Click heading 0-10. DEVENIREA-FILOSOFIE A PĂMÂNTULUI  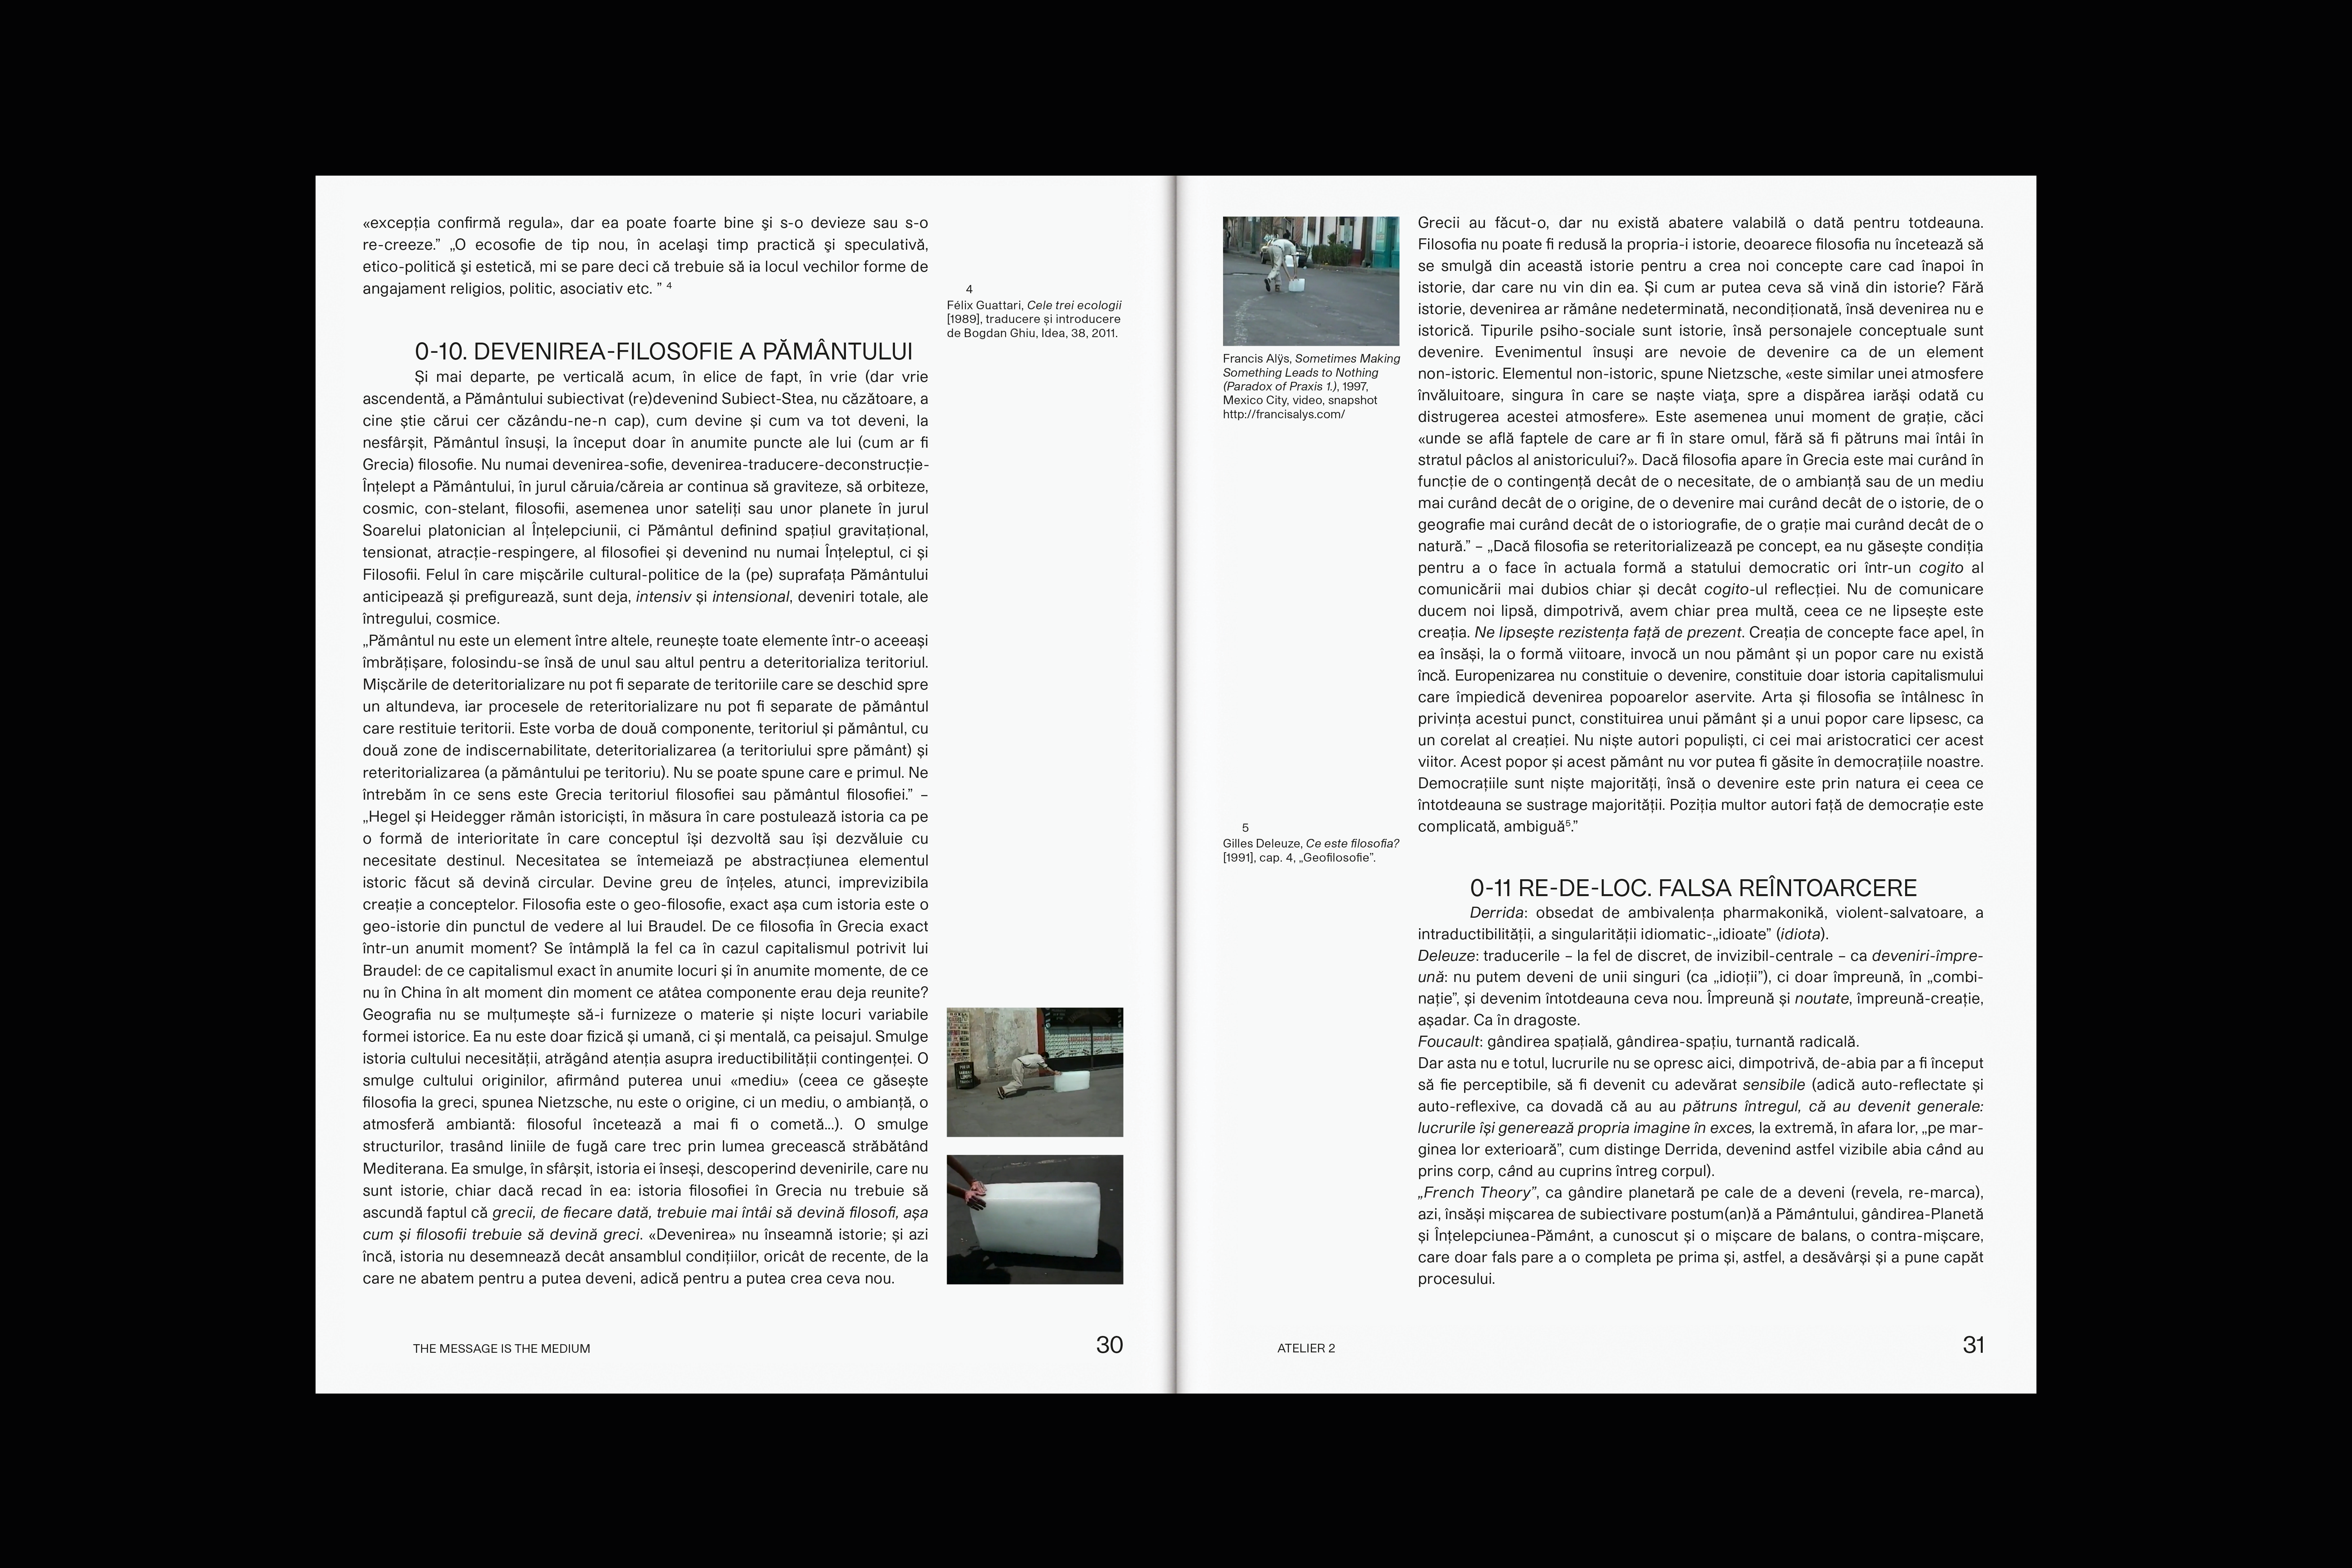(663, 351)
